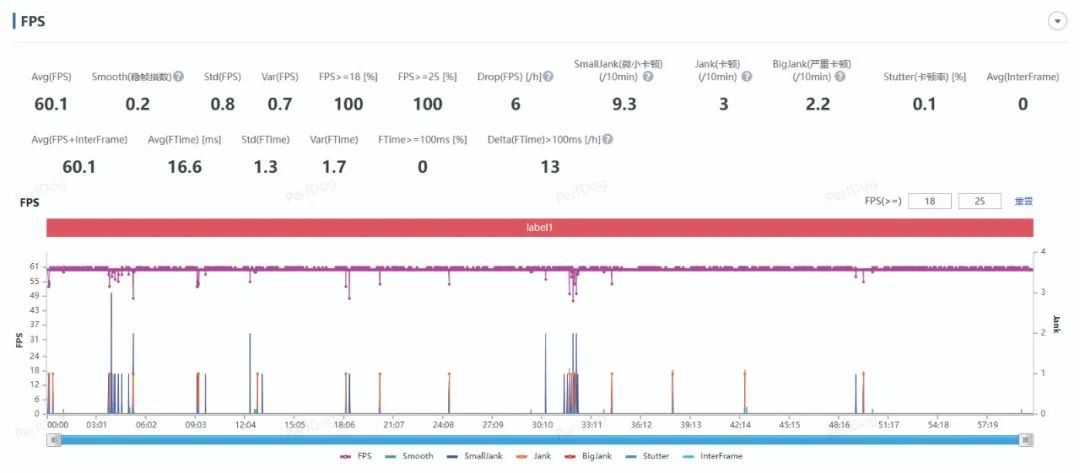1080x473 pixels.
Task: Click help icon beside Delta(FTime)>100ms
Action: click(608, 140)
